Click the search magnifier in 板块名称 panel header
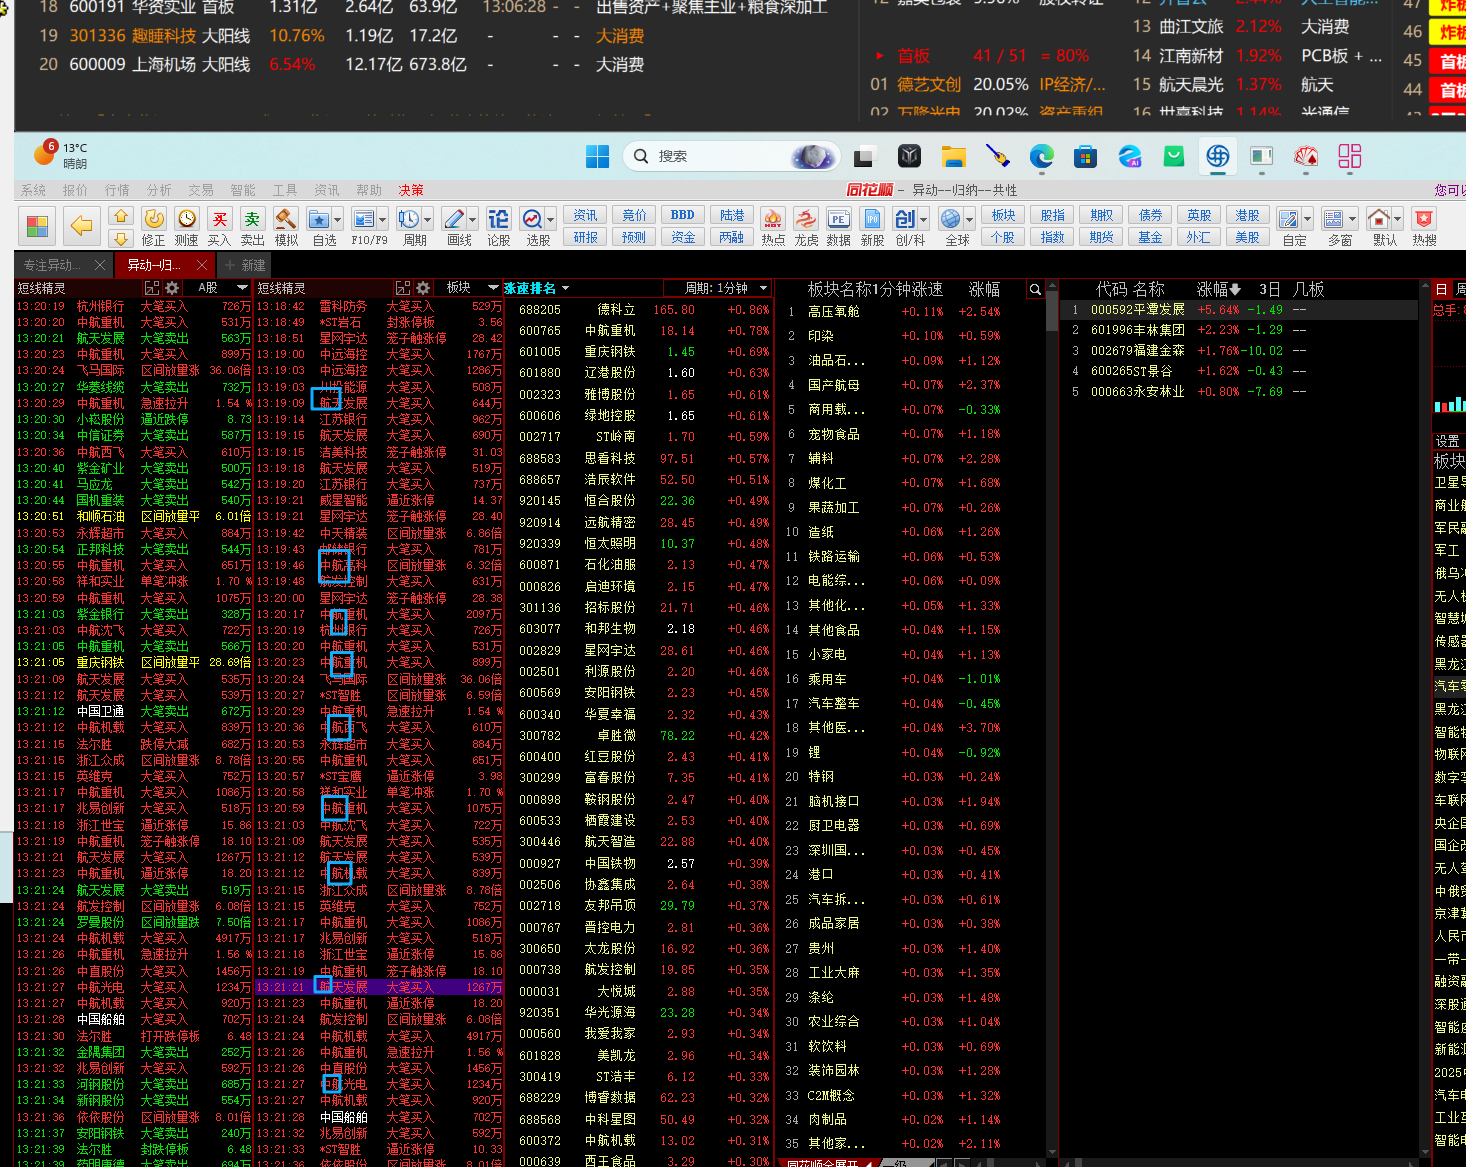Viewport: 1466px width, 1167px height. [1035, 289]
